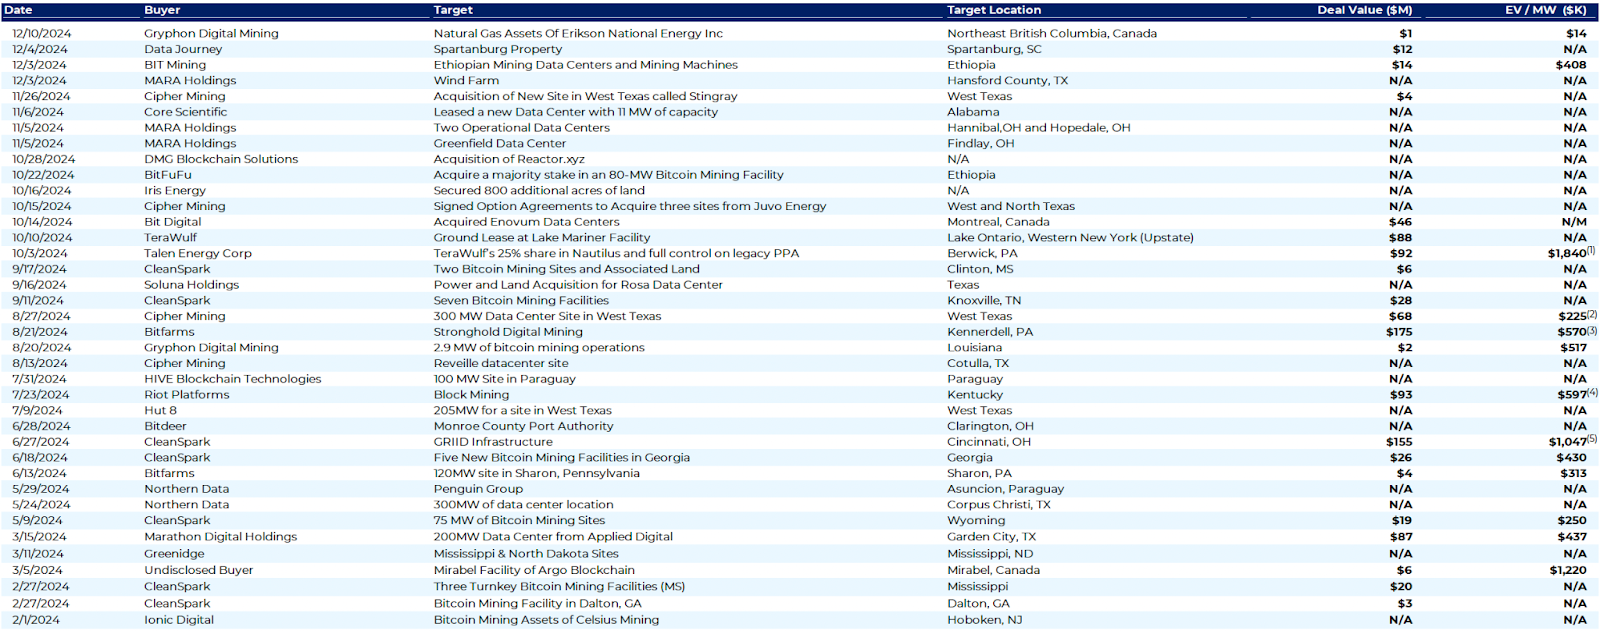Select buyer Undisclosed Buyer

point(199,571)
